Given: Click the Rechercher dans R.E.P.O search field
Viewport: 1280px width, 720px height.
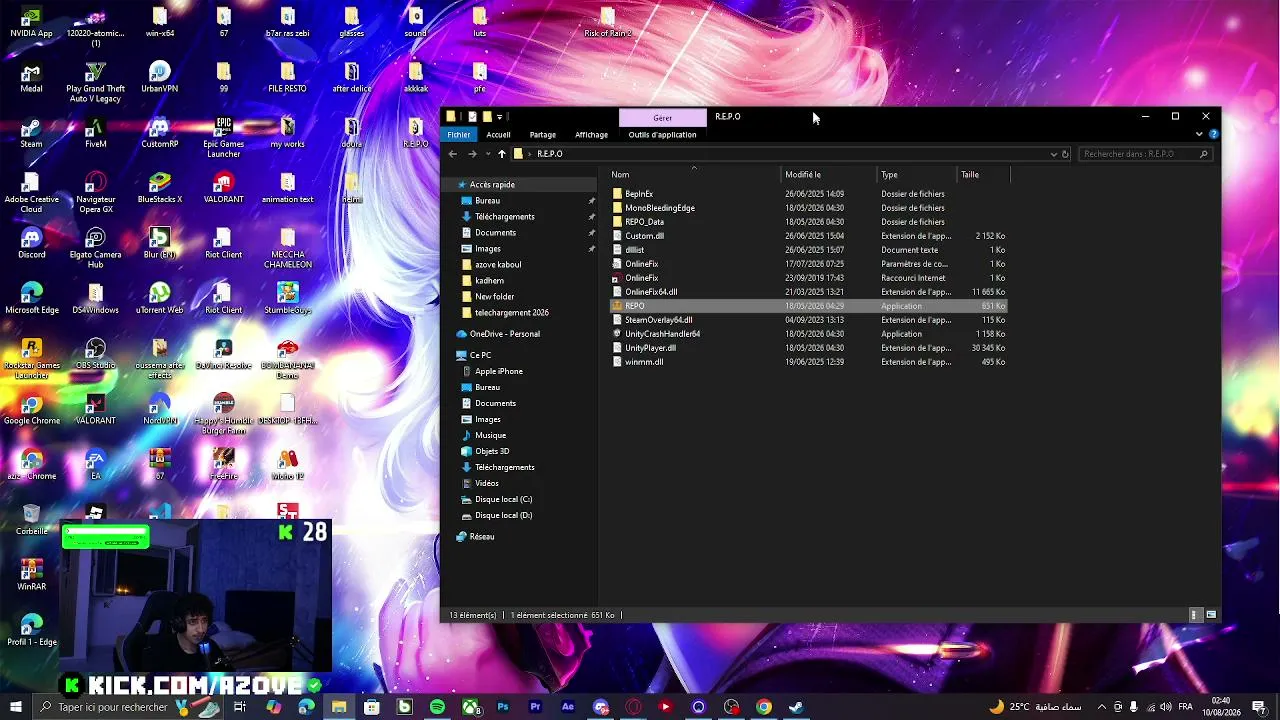Looking at the screenshot, I should pyautogui.click(x=1145, y=154).
